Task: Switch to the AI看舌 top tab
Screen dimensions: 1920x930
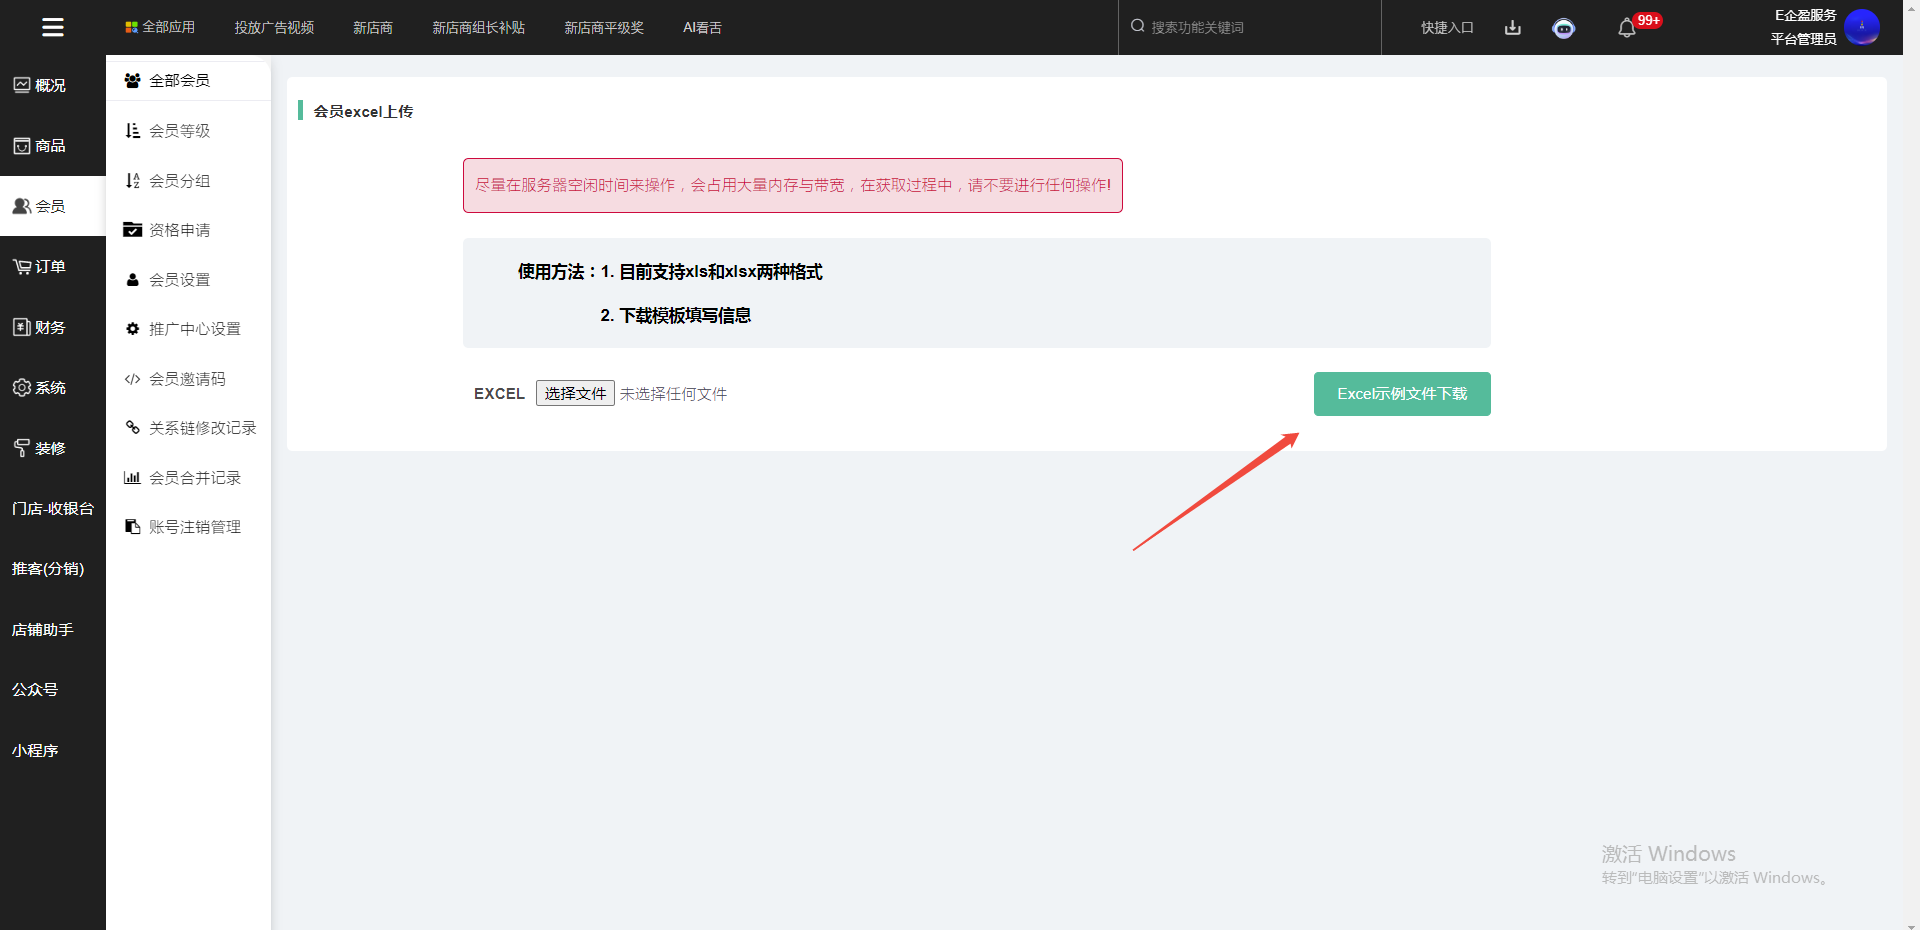Action: tap(702, 28)
